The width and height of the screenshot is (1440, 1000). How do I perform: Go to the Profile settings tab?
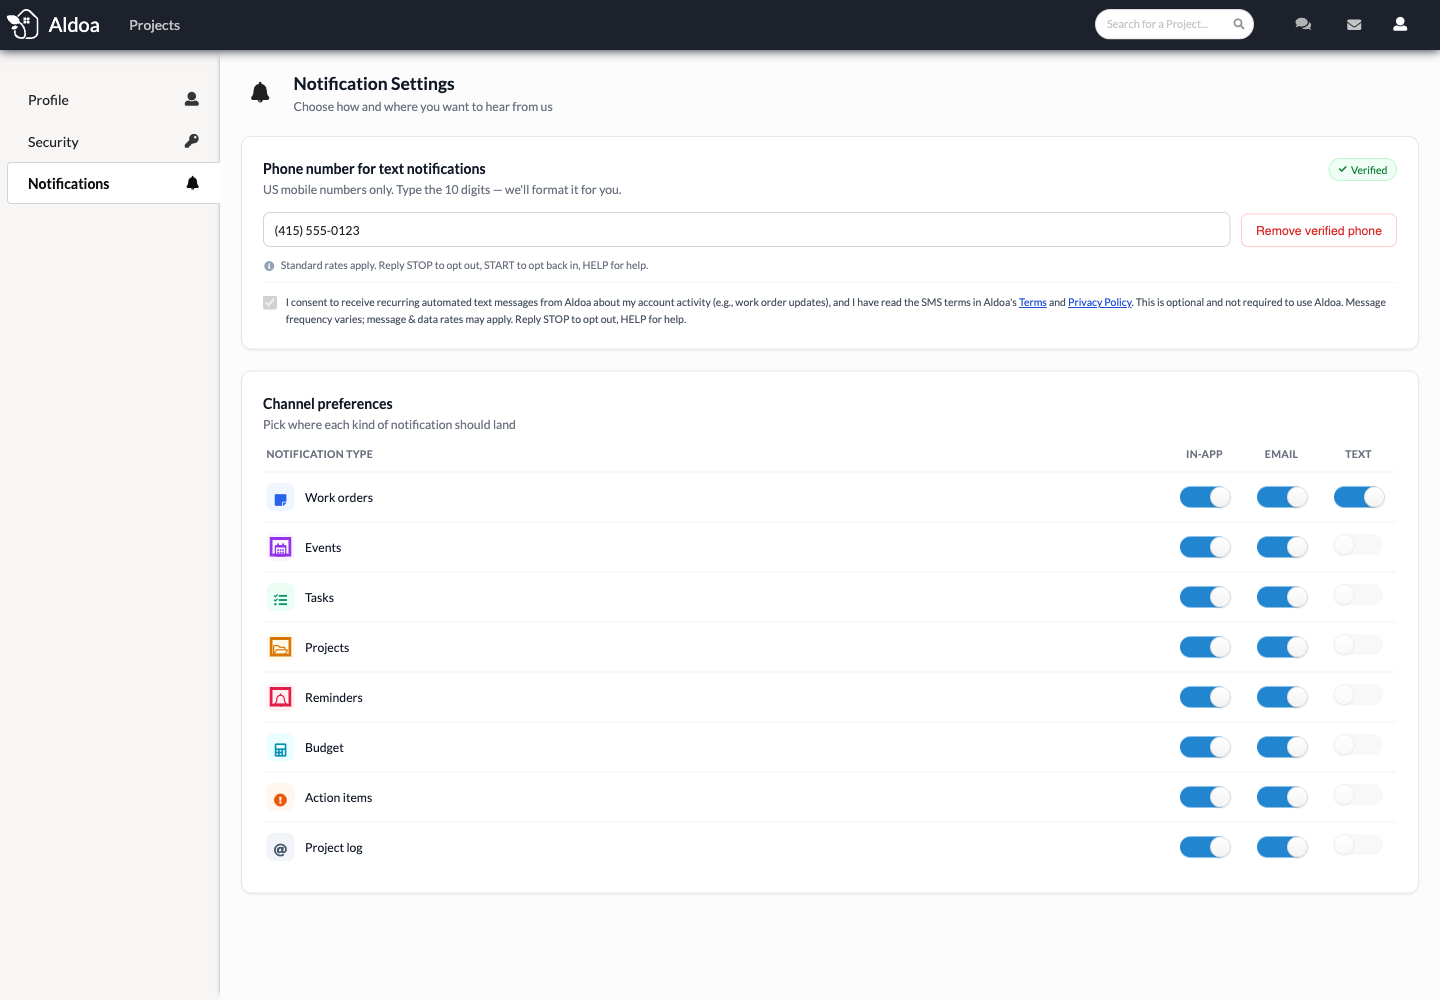pos(113,100)
